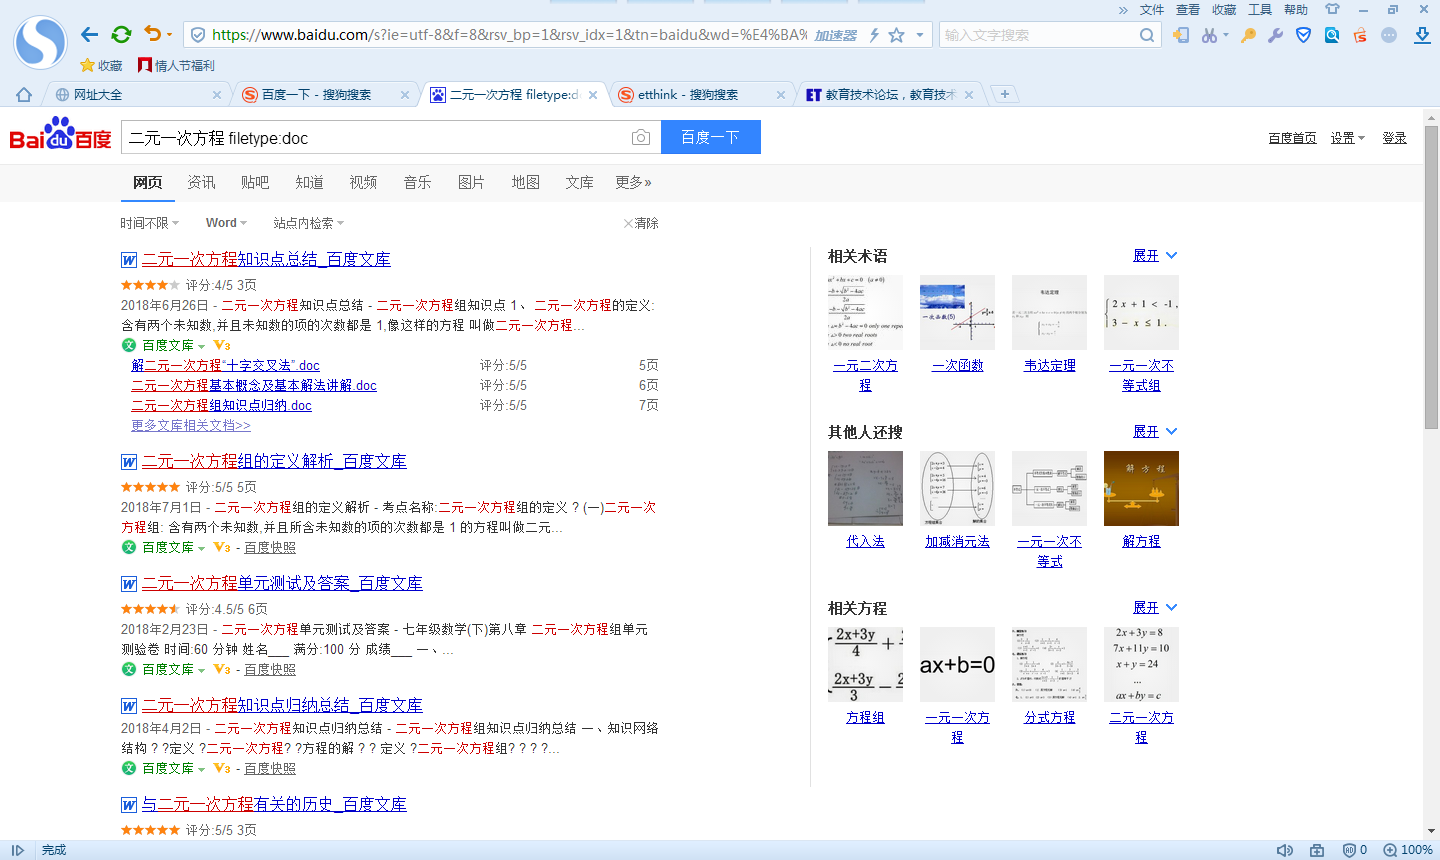Click the green refresh icon
Image resolution: width=1440 pixels, height=860 pixels.
tap(122, 35)
